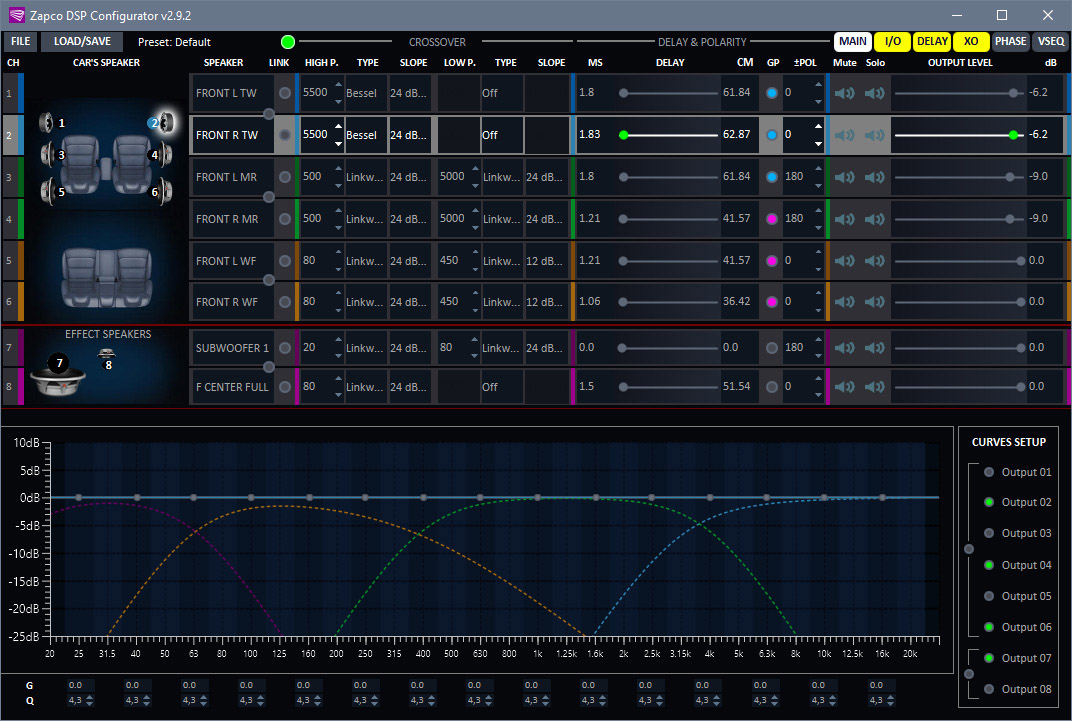Mute the FRONT R TW channel
Image resolution: width=1072 pixels, height=721 pixels.
pos(844,135)
